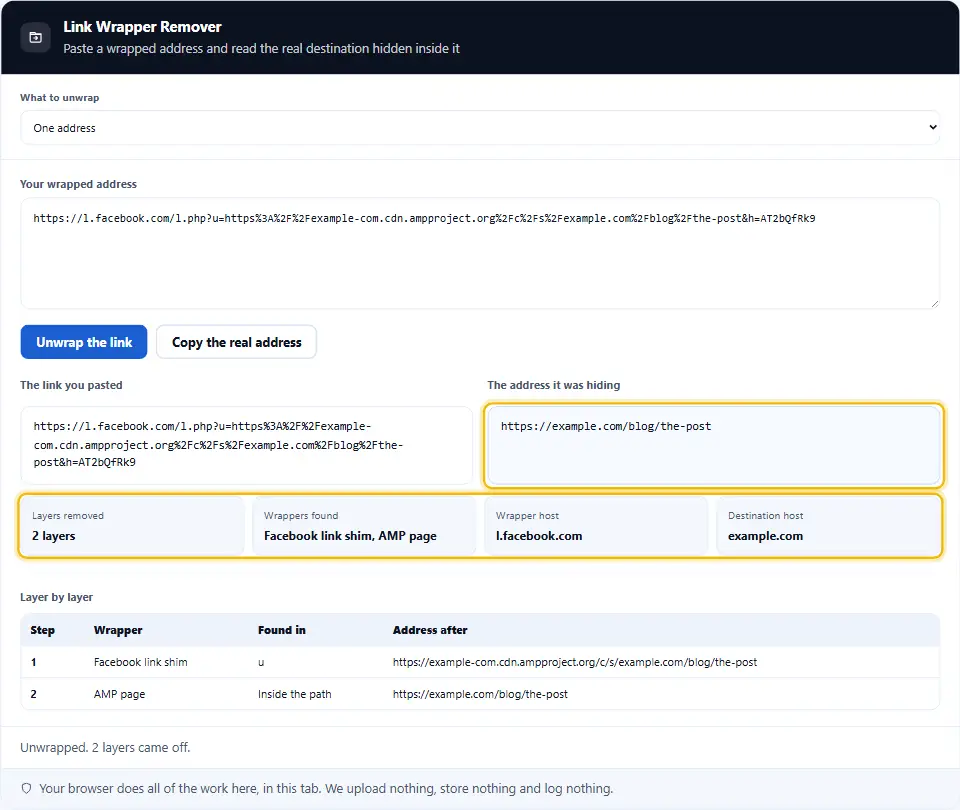This screenshot has width=960, height=810.
Task: Click step number 1 in the table
Action: [34, 662]
